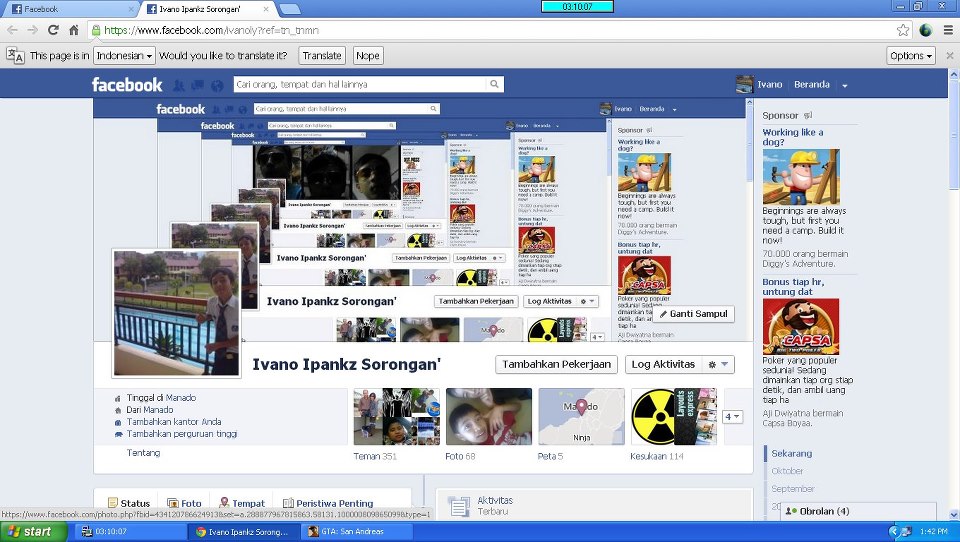Click the search magnifier icon
Image resolution: width=960 pixels, height=542 pixels.
[494, 85]
